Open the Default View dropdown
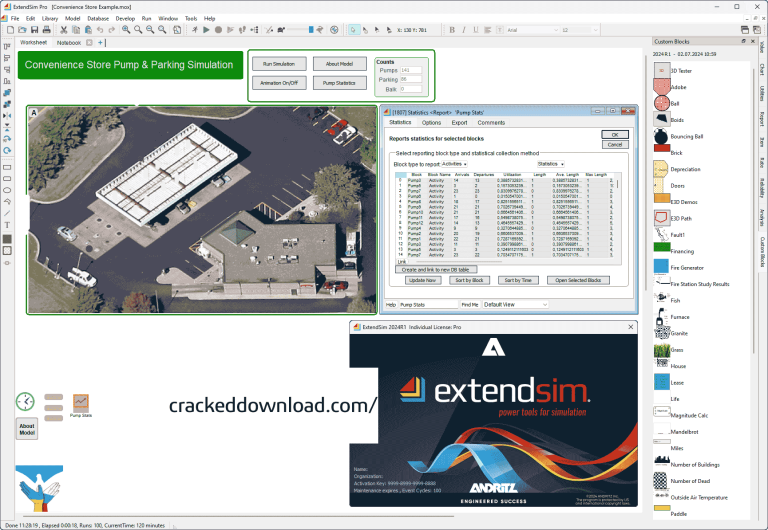768x530 pixels. click(x=515, y=304)
